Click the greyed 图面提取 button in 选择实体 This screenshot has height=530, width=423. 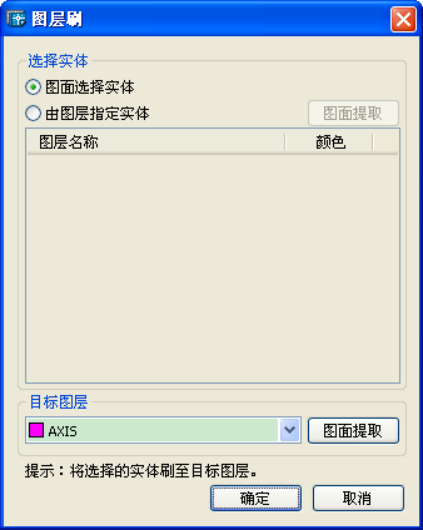pos(353,113)
